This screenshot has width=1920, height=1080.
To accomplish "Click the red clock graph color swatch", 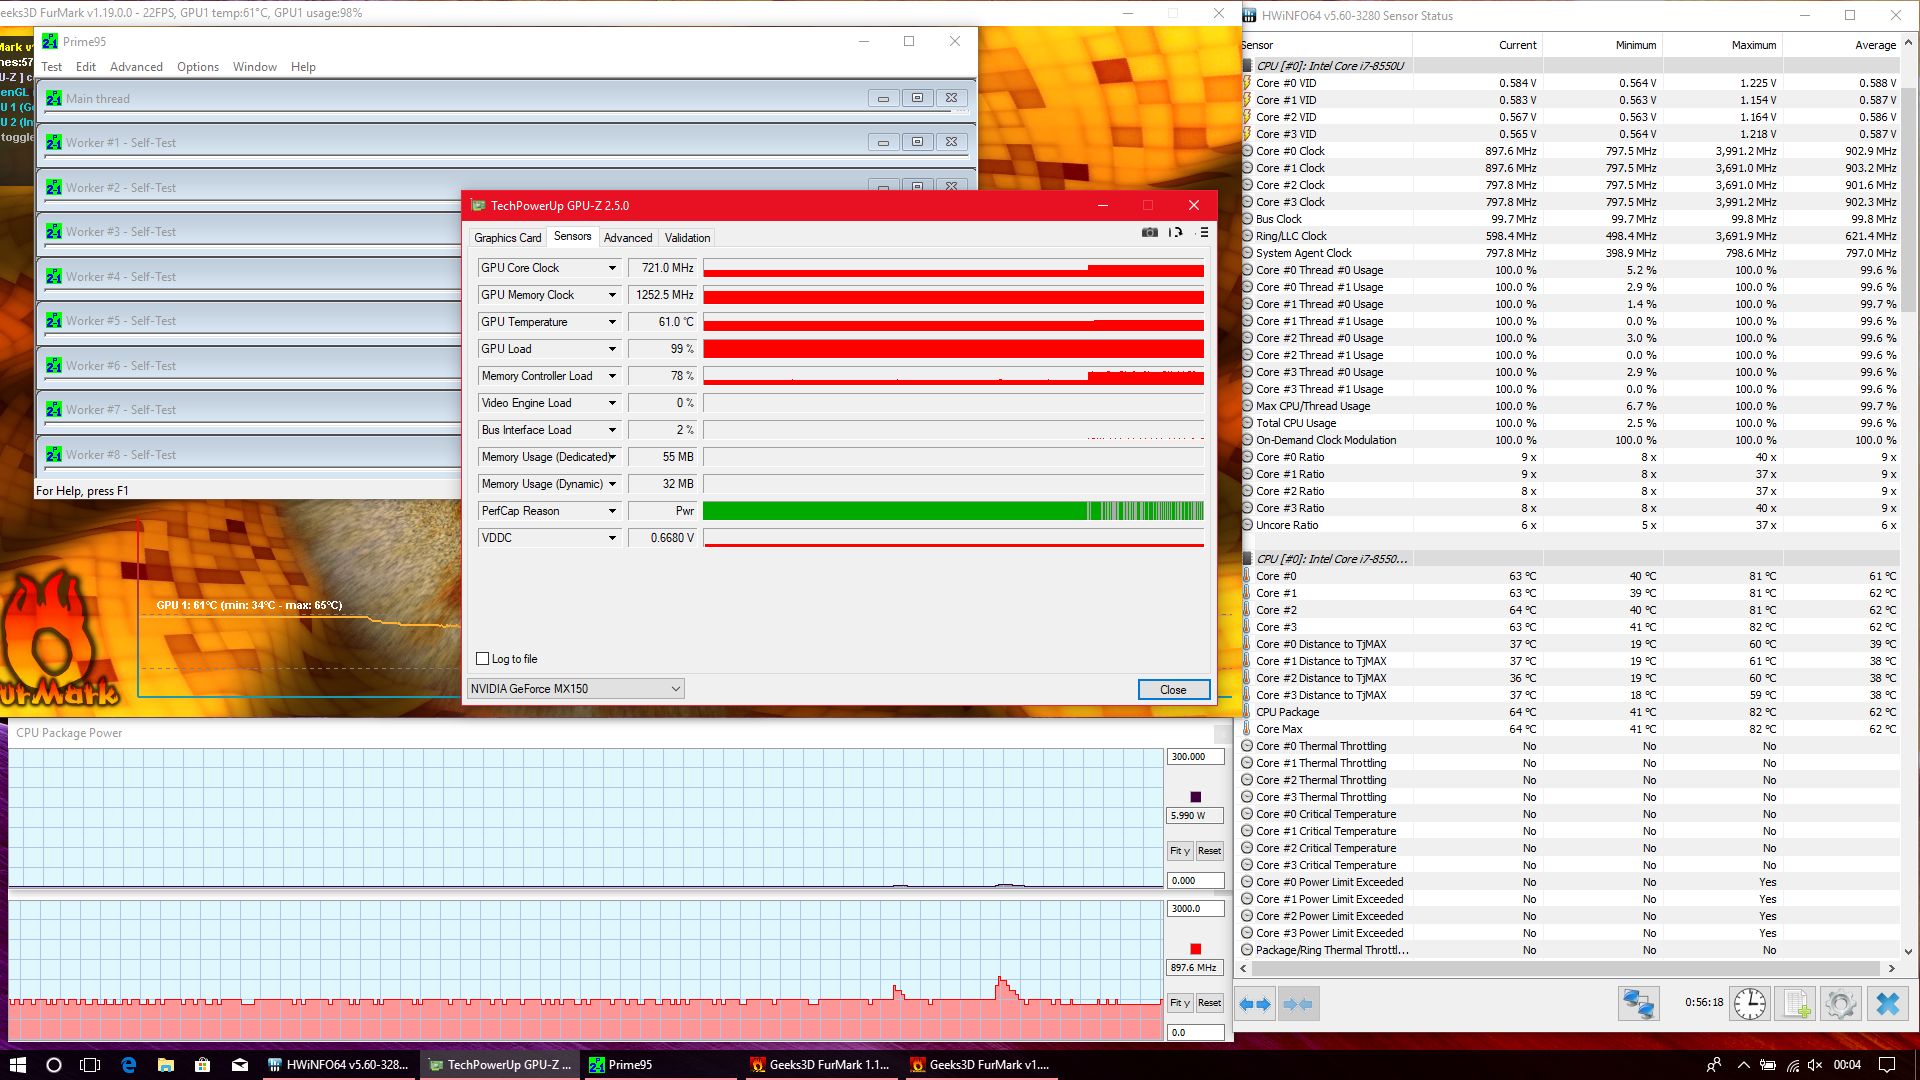I will 1195,949.
